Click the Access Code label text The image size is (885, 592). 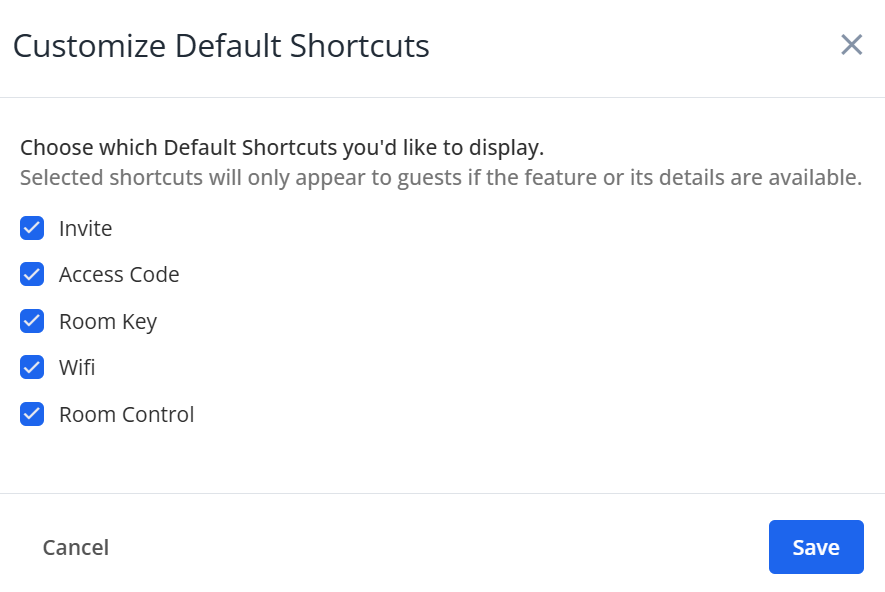click(x=119, y=274)
